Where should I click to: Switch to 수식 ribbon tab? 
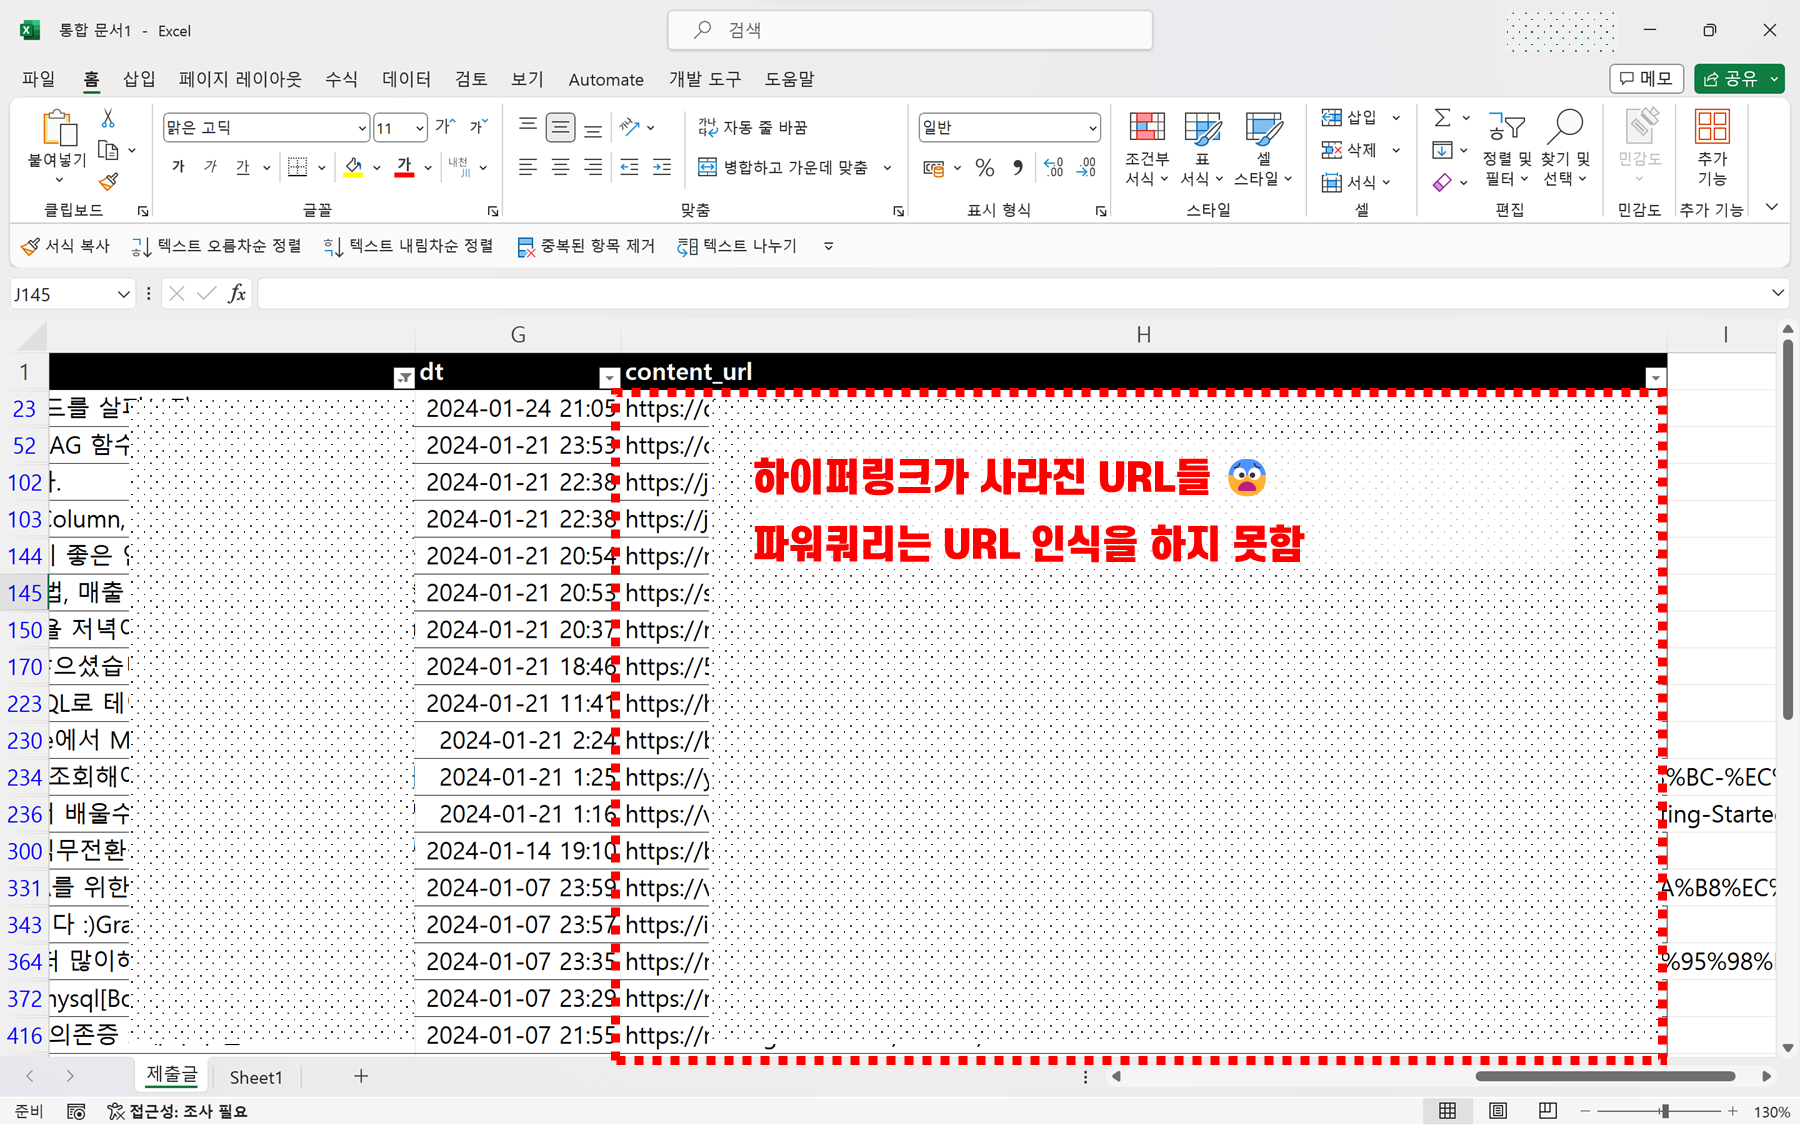click(341, 79)
